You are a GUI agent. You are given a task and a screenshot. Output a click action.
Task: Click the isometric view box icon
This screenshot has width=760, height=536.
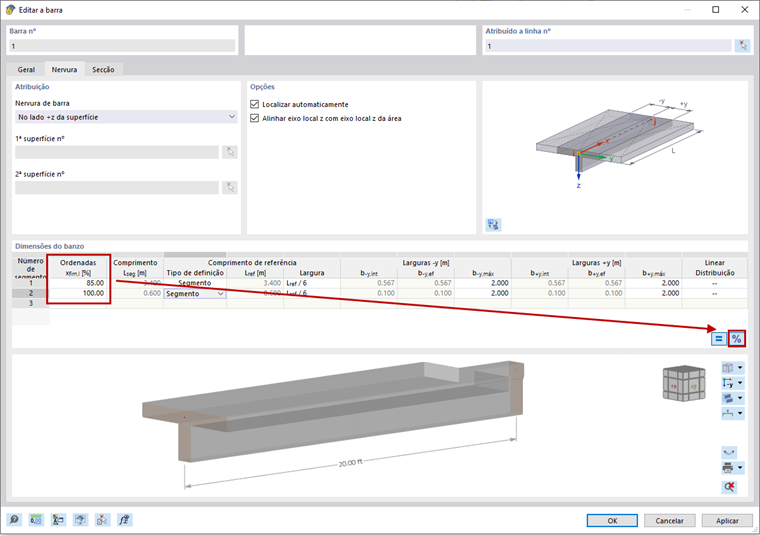click(x=728, y=368)
